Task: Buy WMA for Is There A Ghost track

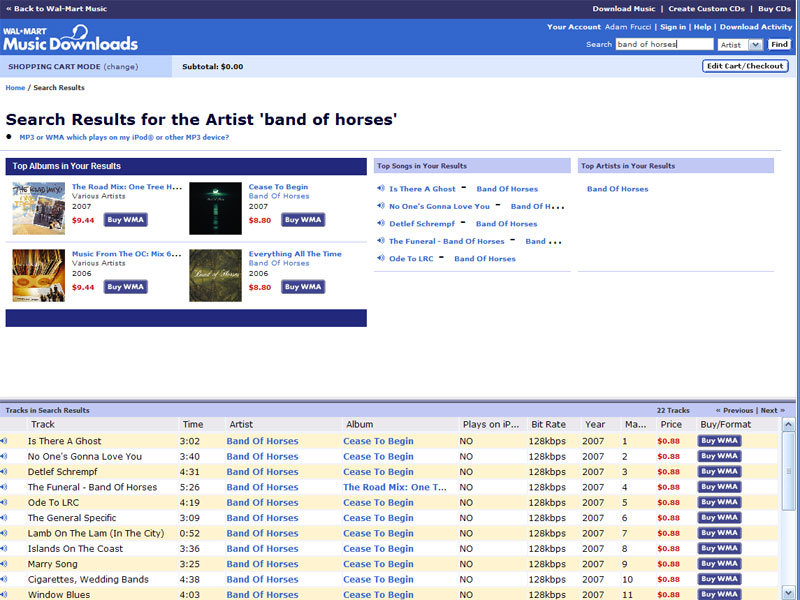Action: 719,441
